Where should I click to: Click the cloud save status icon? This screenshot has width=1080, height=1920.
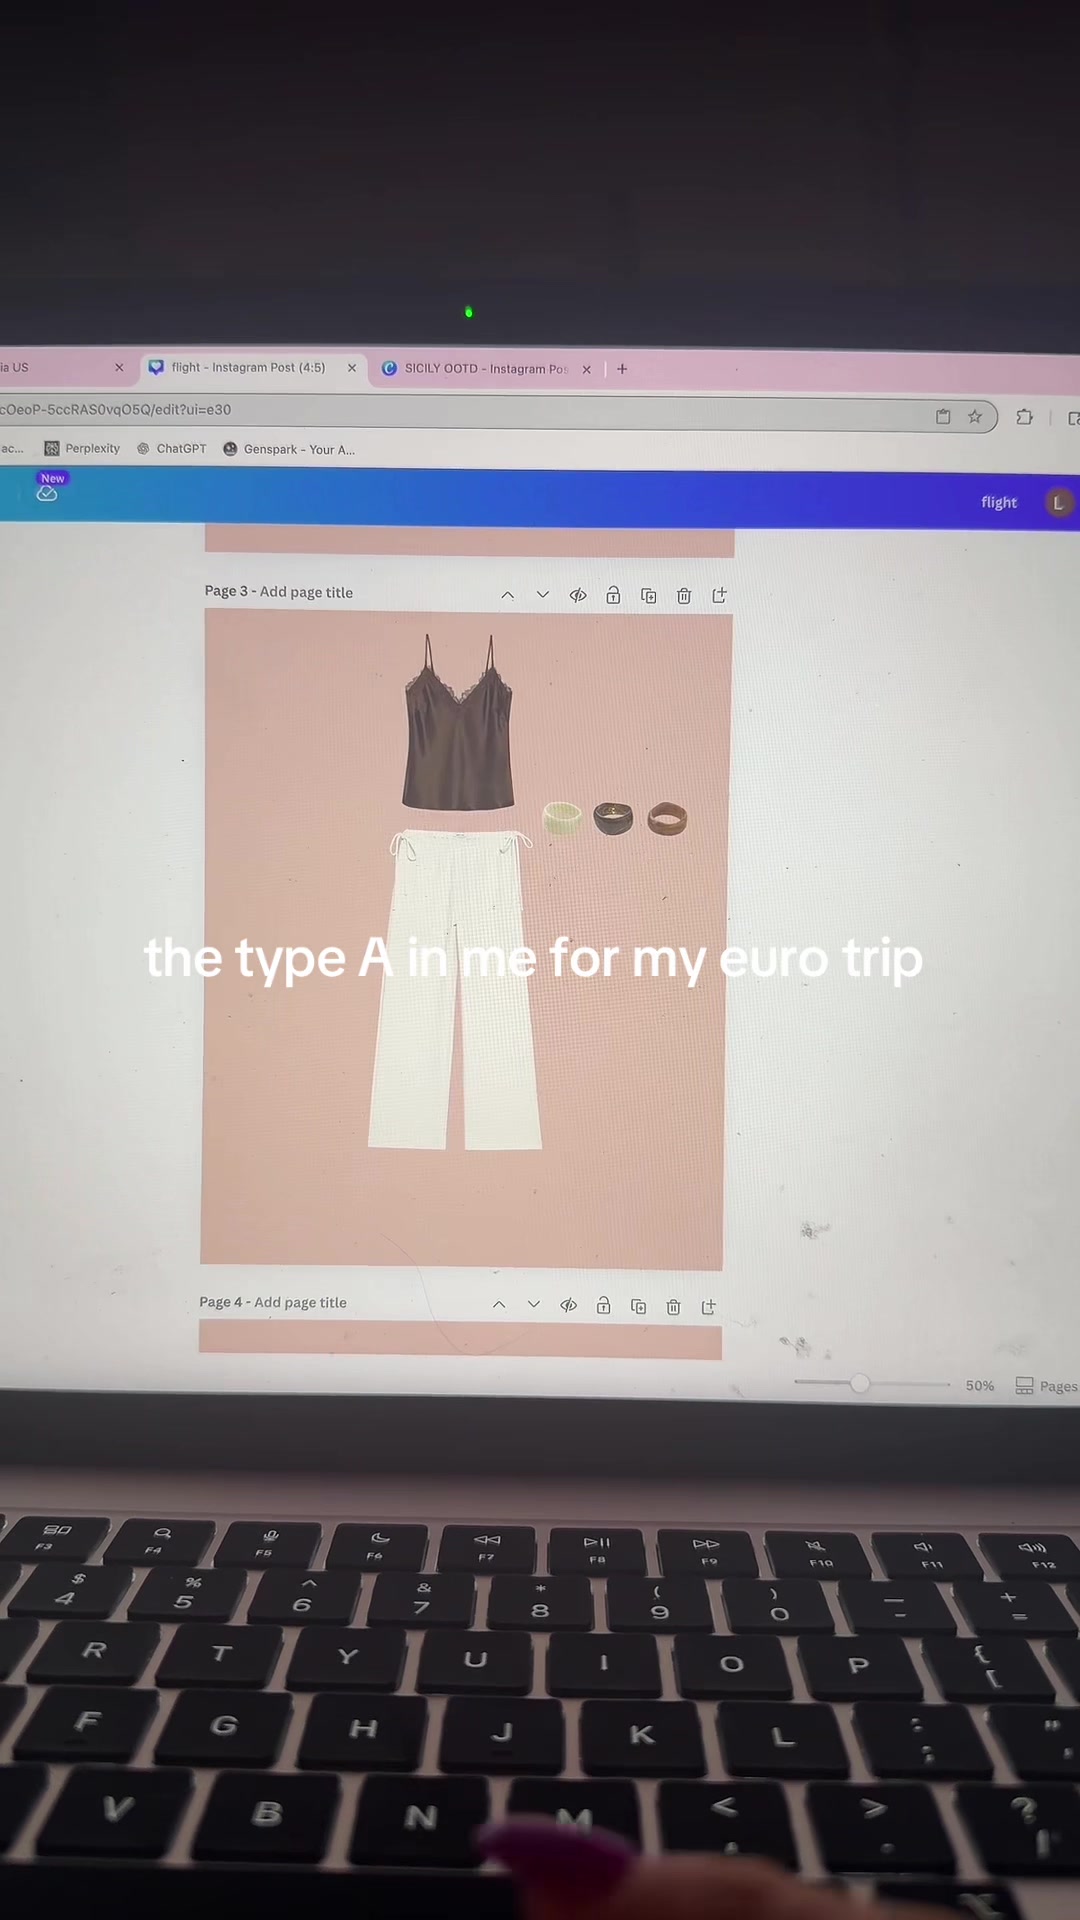(47, 492)
